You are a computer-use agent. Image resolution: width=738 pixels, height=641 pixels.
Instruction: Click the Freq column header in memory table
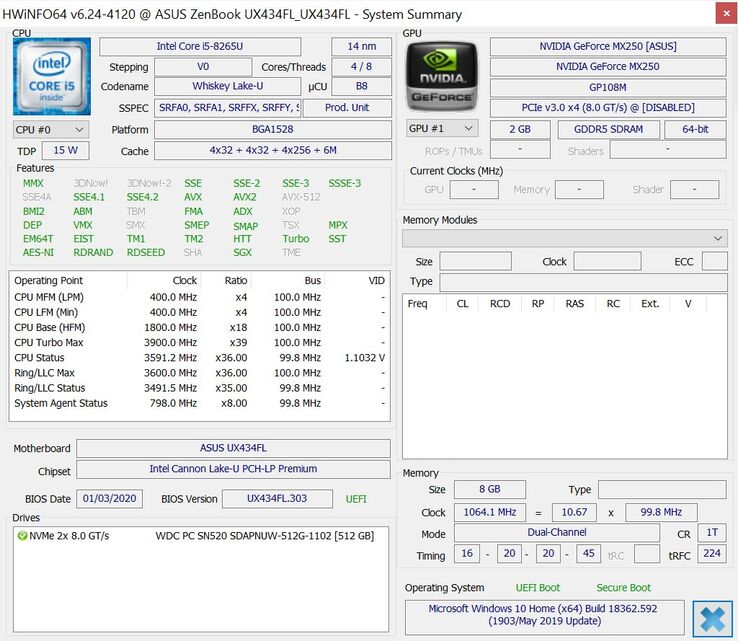tap(418, 304)
